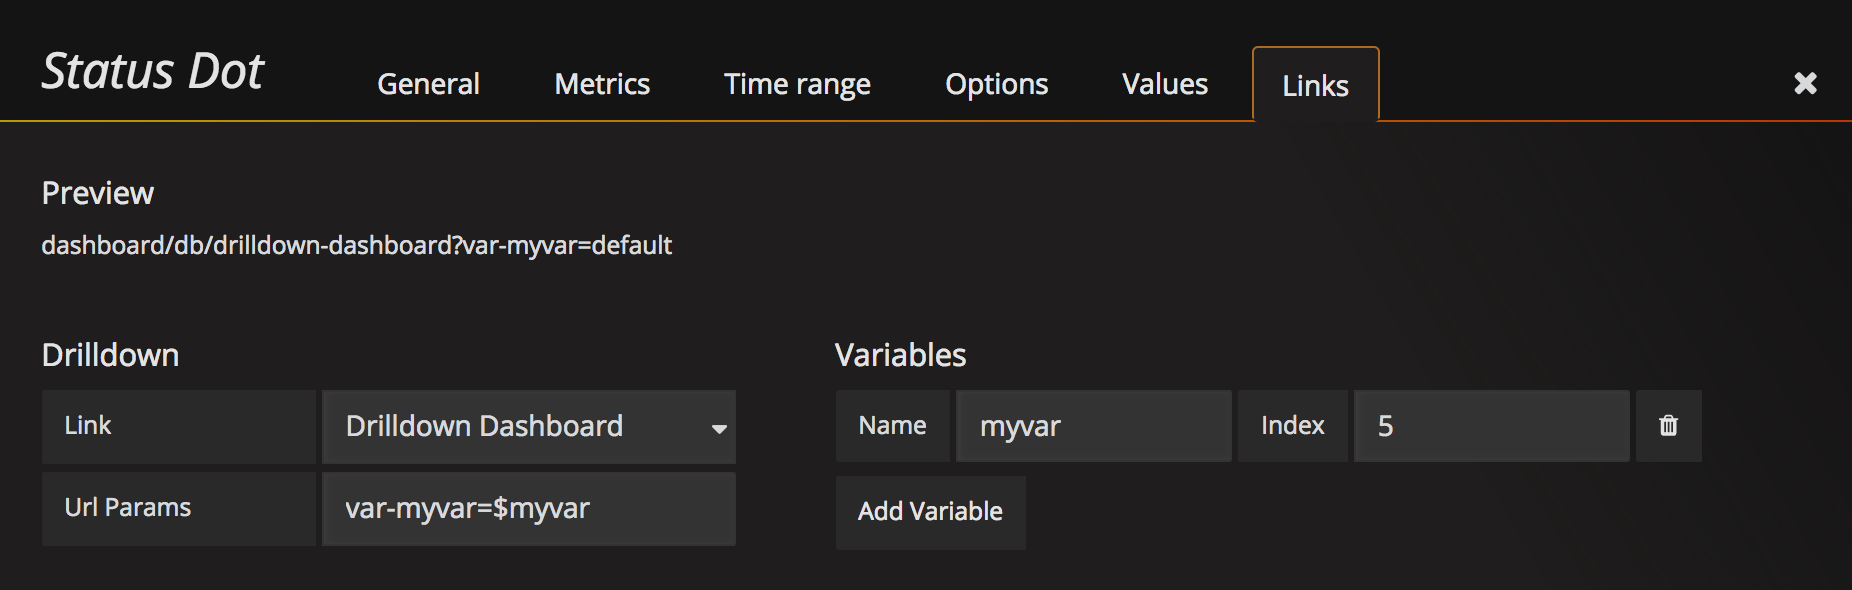The height and width of the screenshot is (590, 1852).
Task: Click the Status Dot panel title
Action: 152,72
